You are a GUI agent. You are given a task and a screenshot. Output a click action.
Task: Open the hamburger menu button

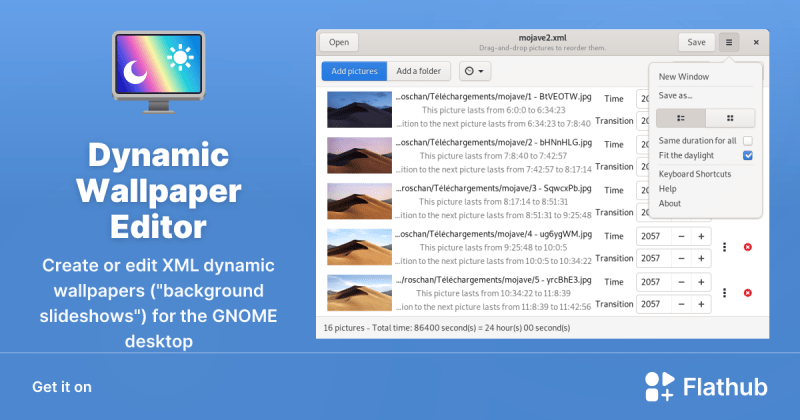click(x=729, y=42)
